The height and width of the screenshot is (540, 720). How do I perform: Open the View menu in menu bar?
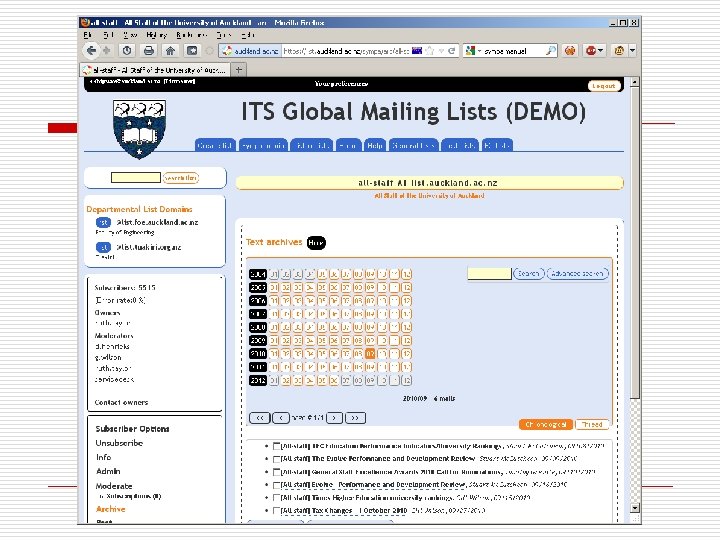[130, 35]
